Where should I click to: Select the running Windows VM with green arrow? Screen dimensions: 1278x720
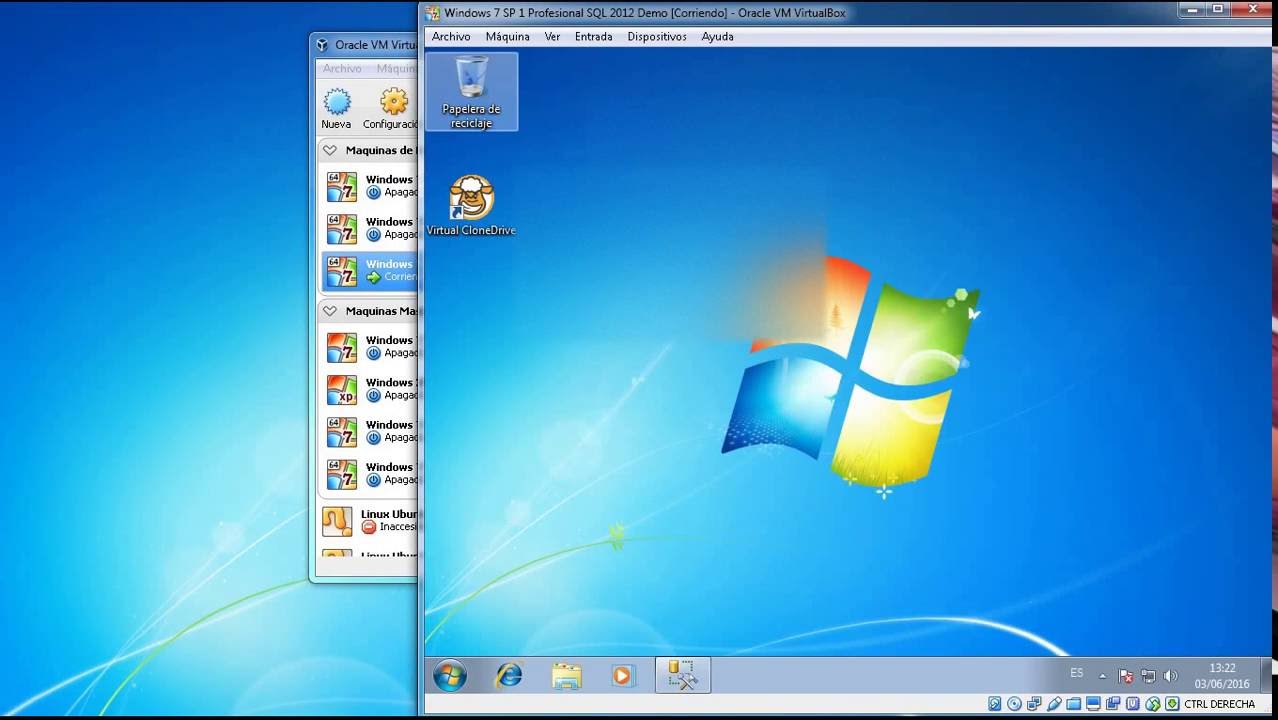(x=370, y=270)
